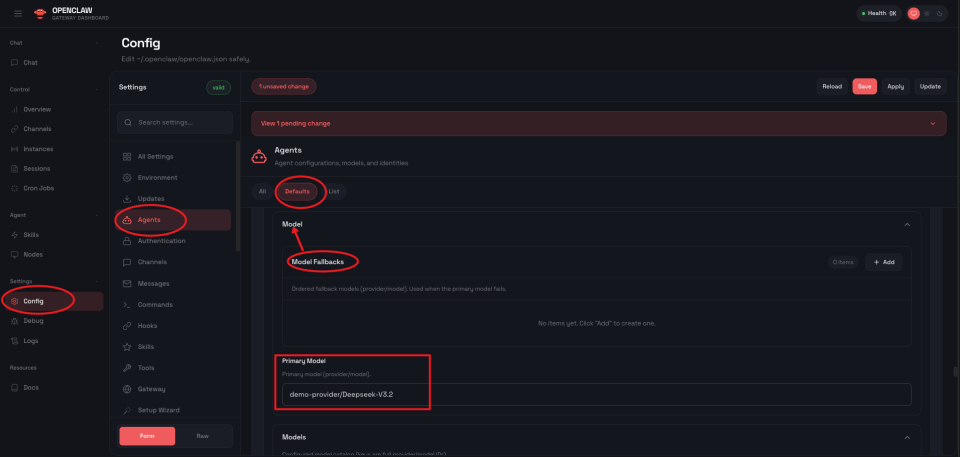Click the Primary Model input field
Viewport: 960px width, 457px height.
point(595,394)
